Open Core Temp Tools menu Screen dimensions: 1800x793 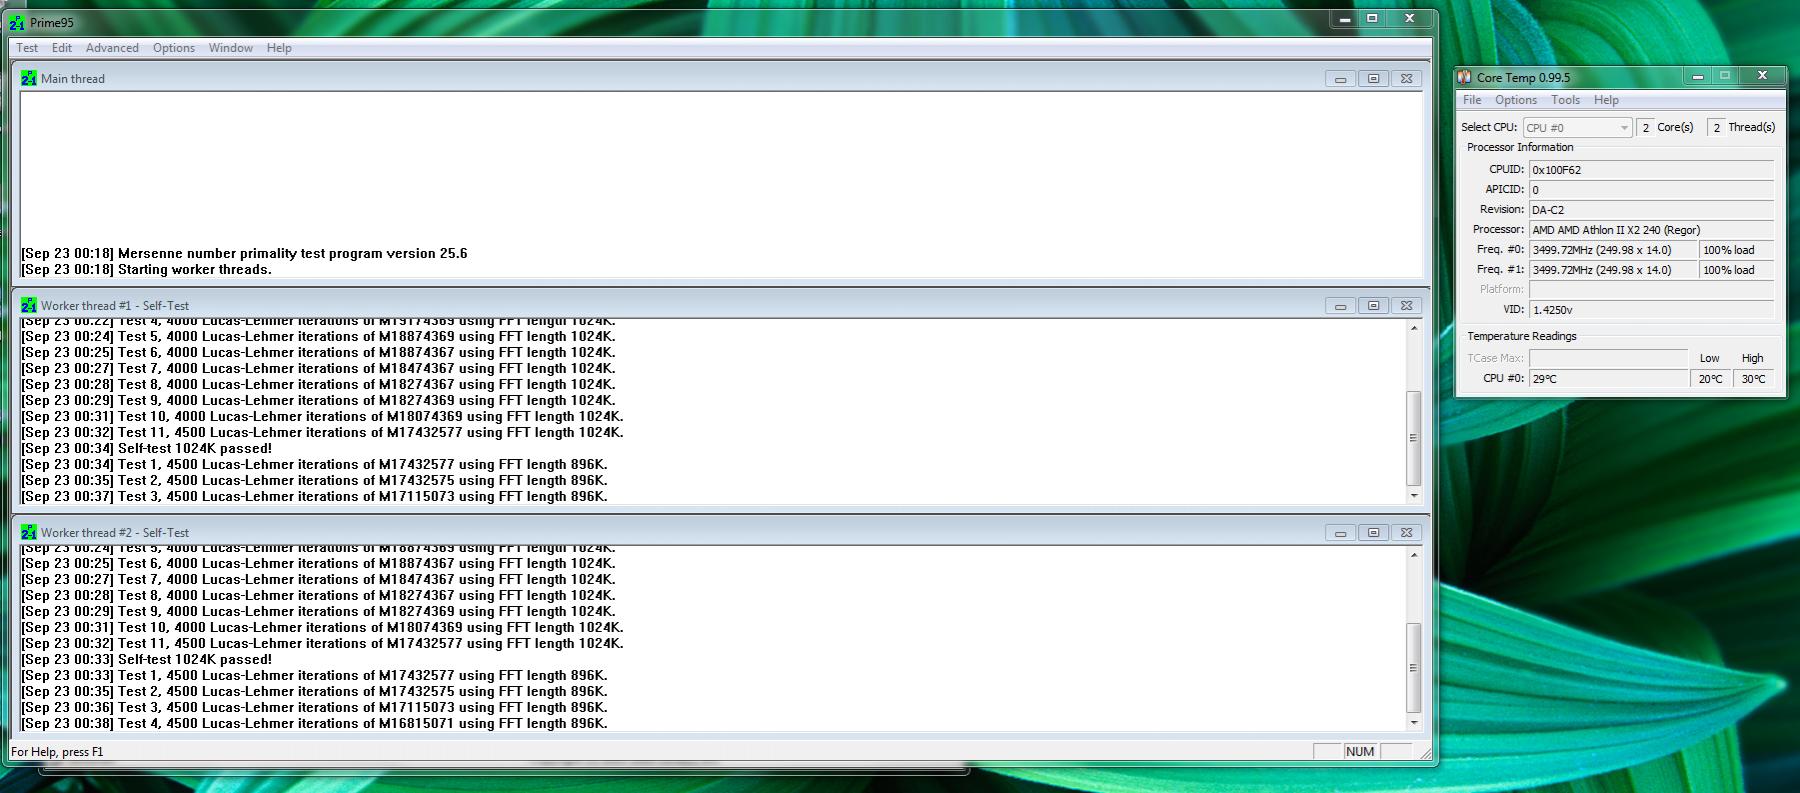click(1566, 100)
